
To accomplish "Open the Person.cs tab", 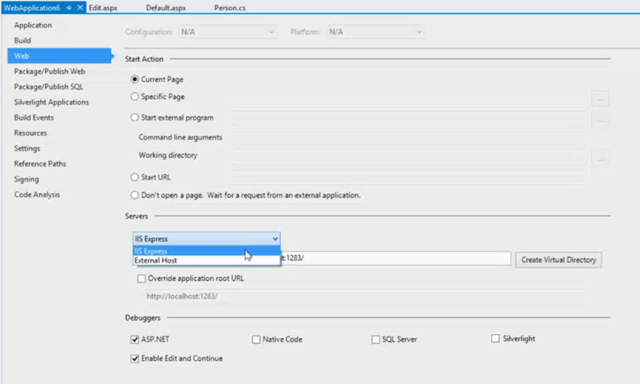I will point(230,8).
